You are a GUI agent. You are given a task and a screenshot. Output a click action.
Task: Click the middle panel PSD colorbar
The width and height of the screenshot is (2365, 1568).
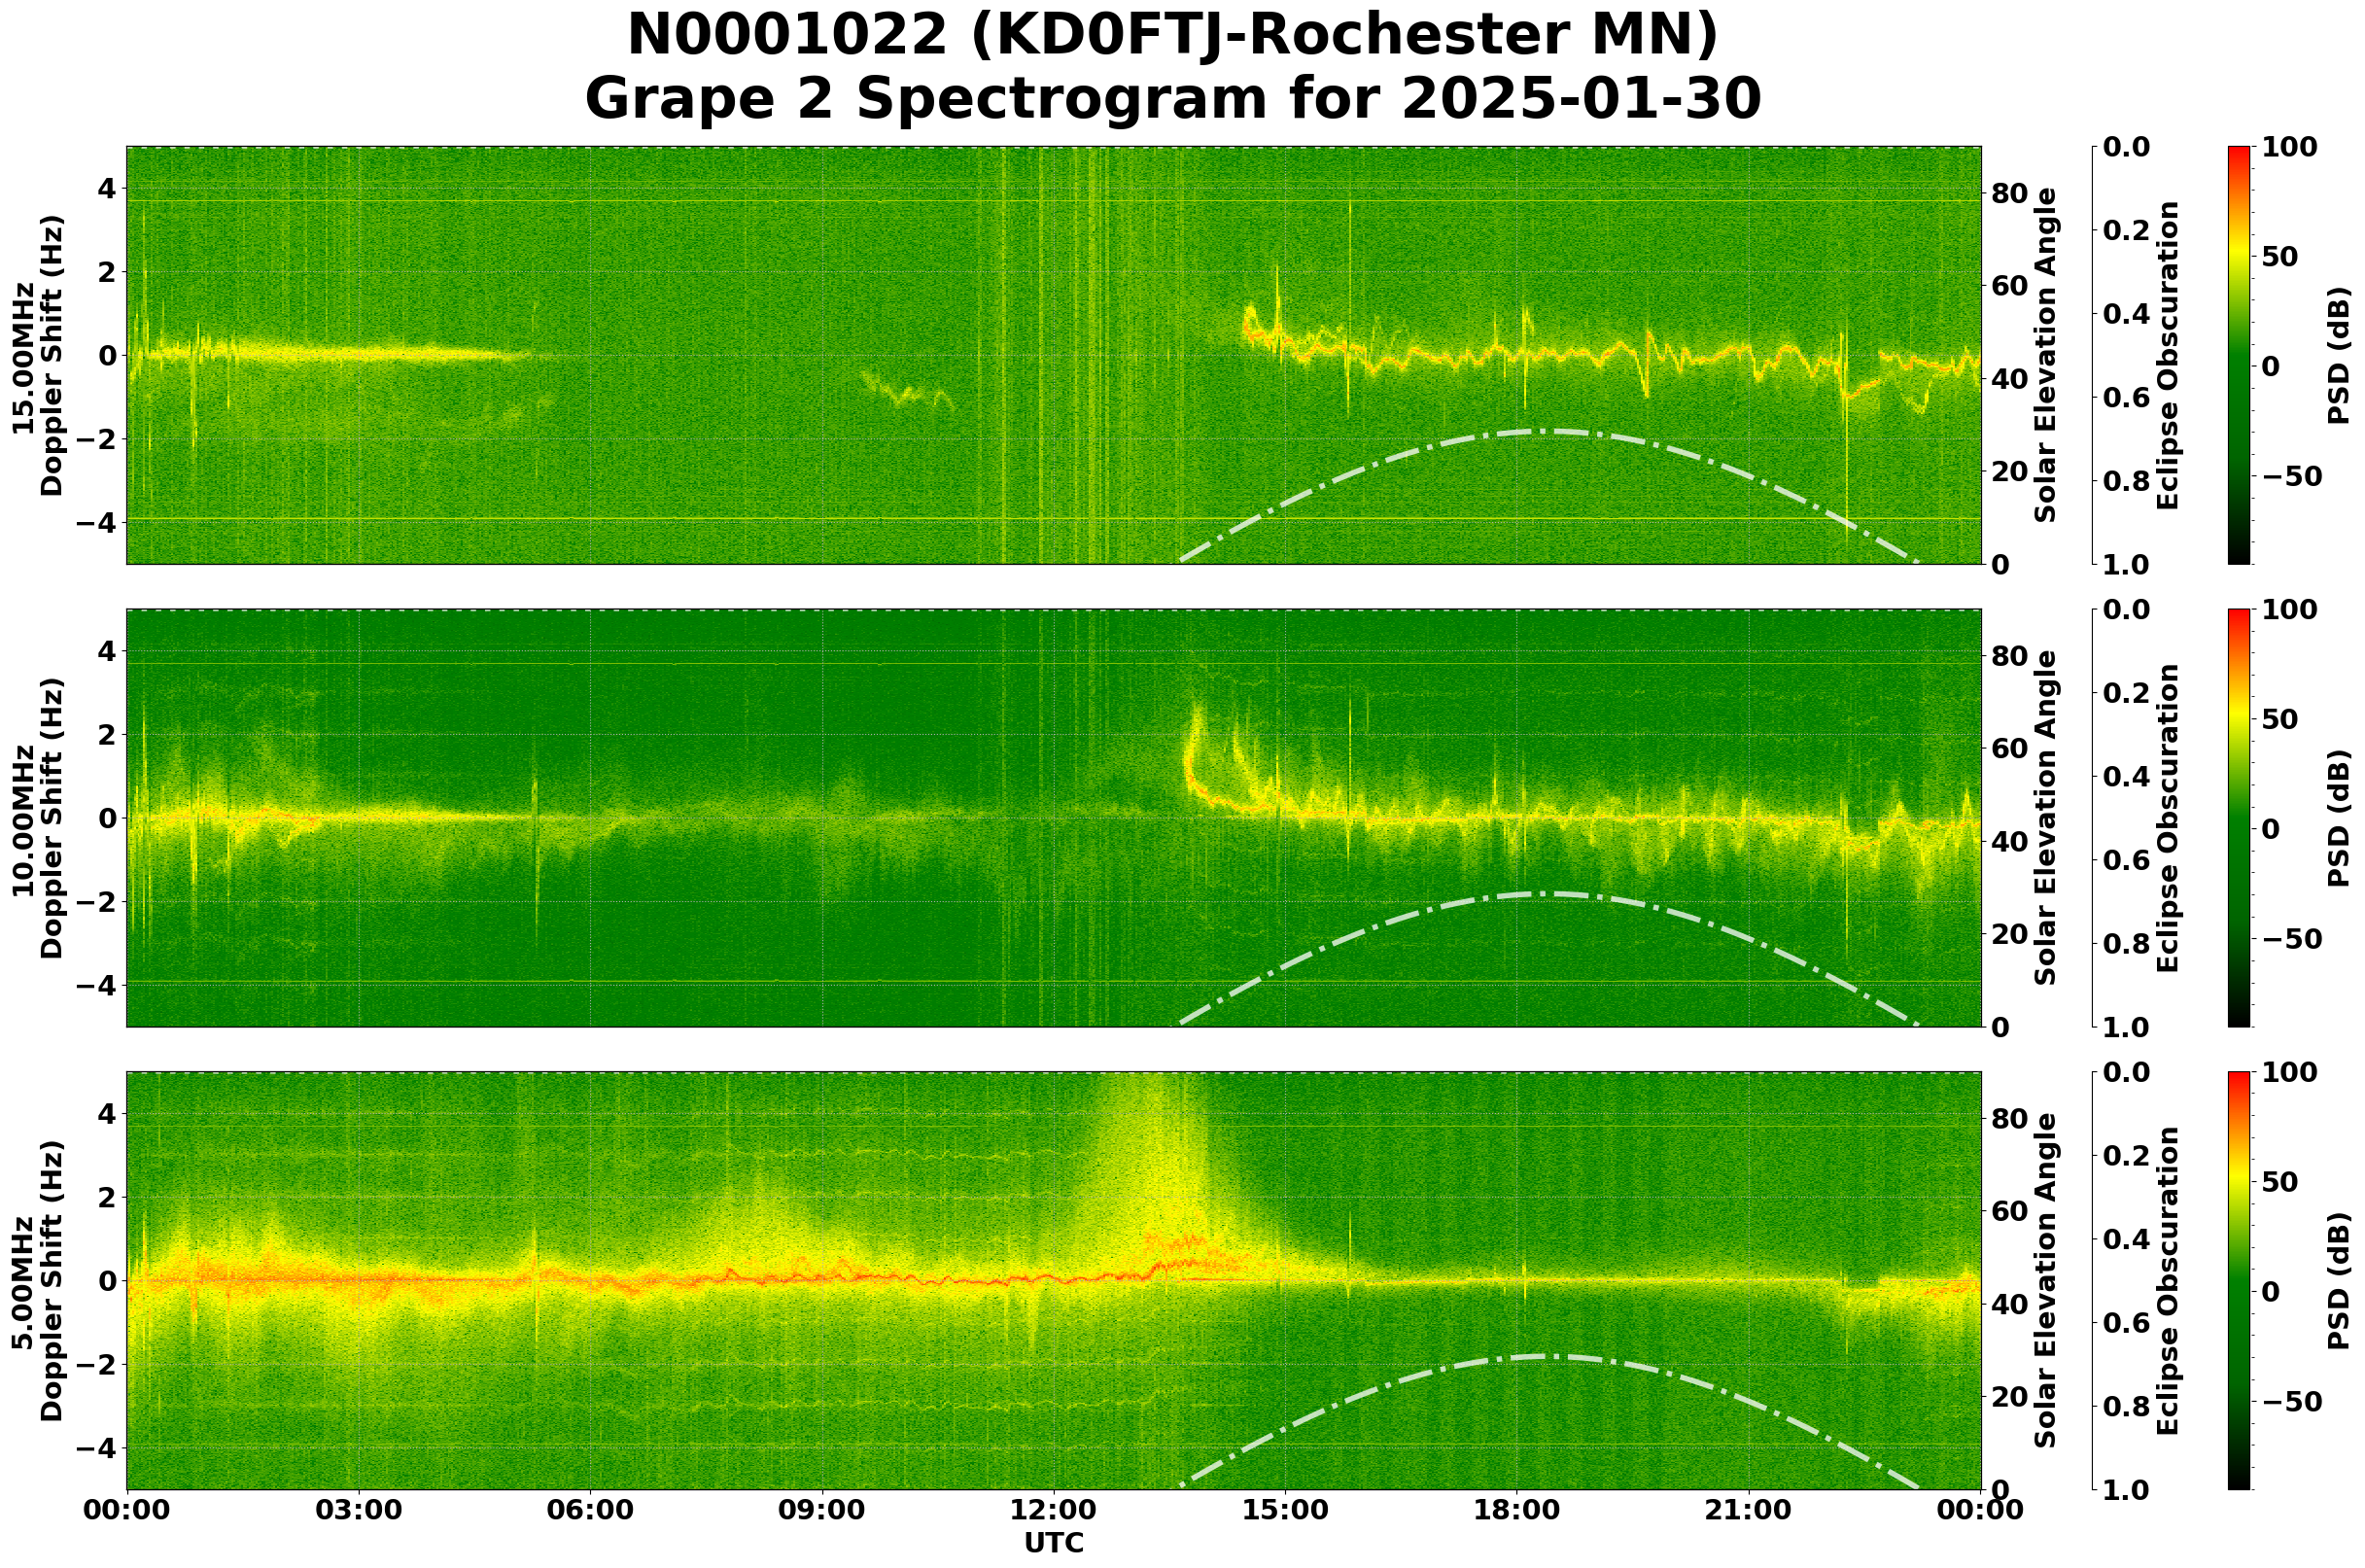pyautogui.click(x=2239, y=818)
